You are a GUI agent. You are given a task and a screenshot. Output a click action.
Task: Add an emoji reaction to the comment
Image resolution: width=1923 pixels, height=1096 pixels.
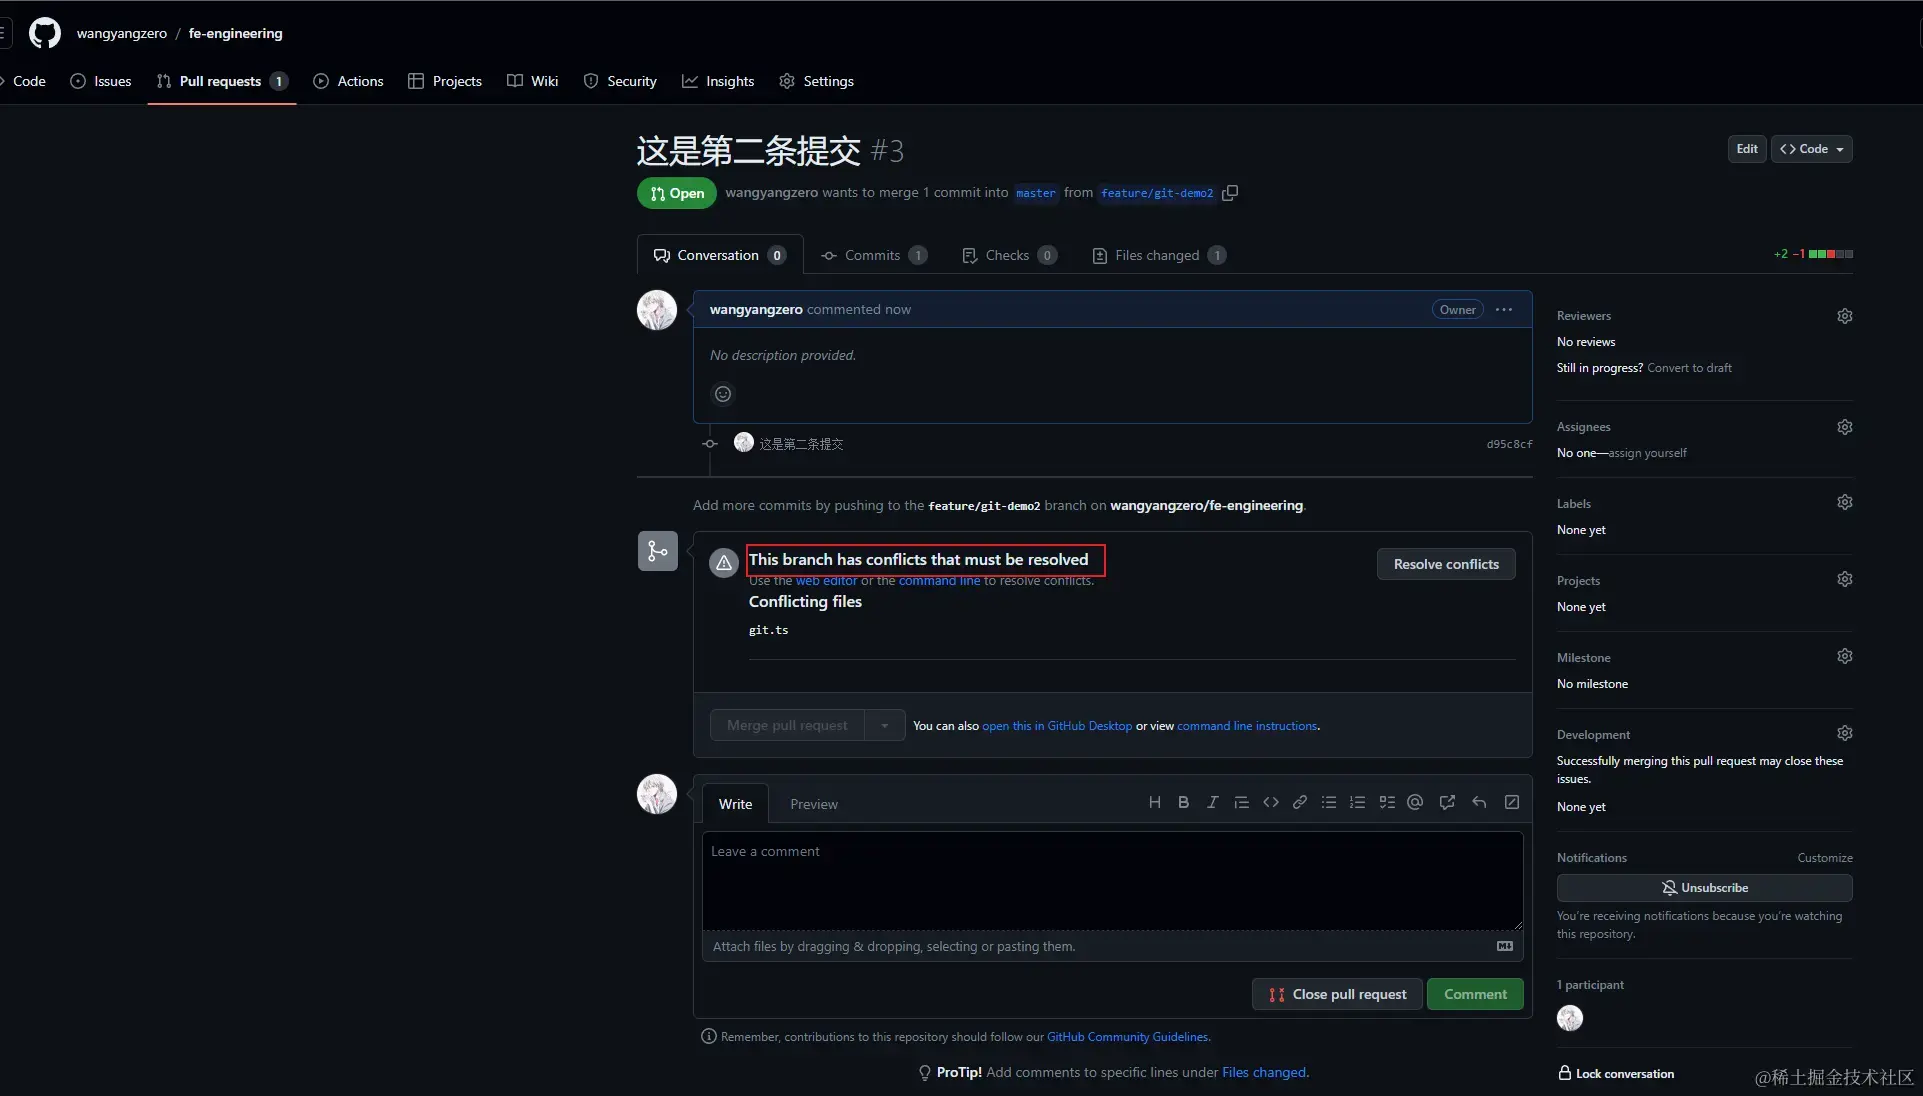coord(722,394)
